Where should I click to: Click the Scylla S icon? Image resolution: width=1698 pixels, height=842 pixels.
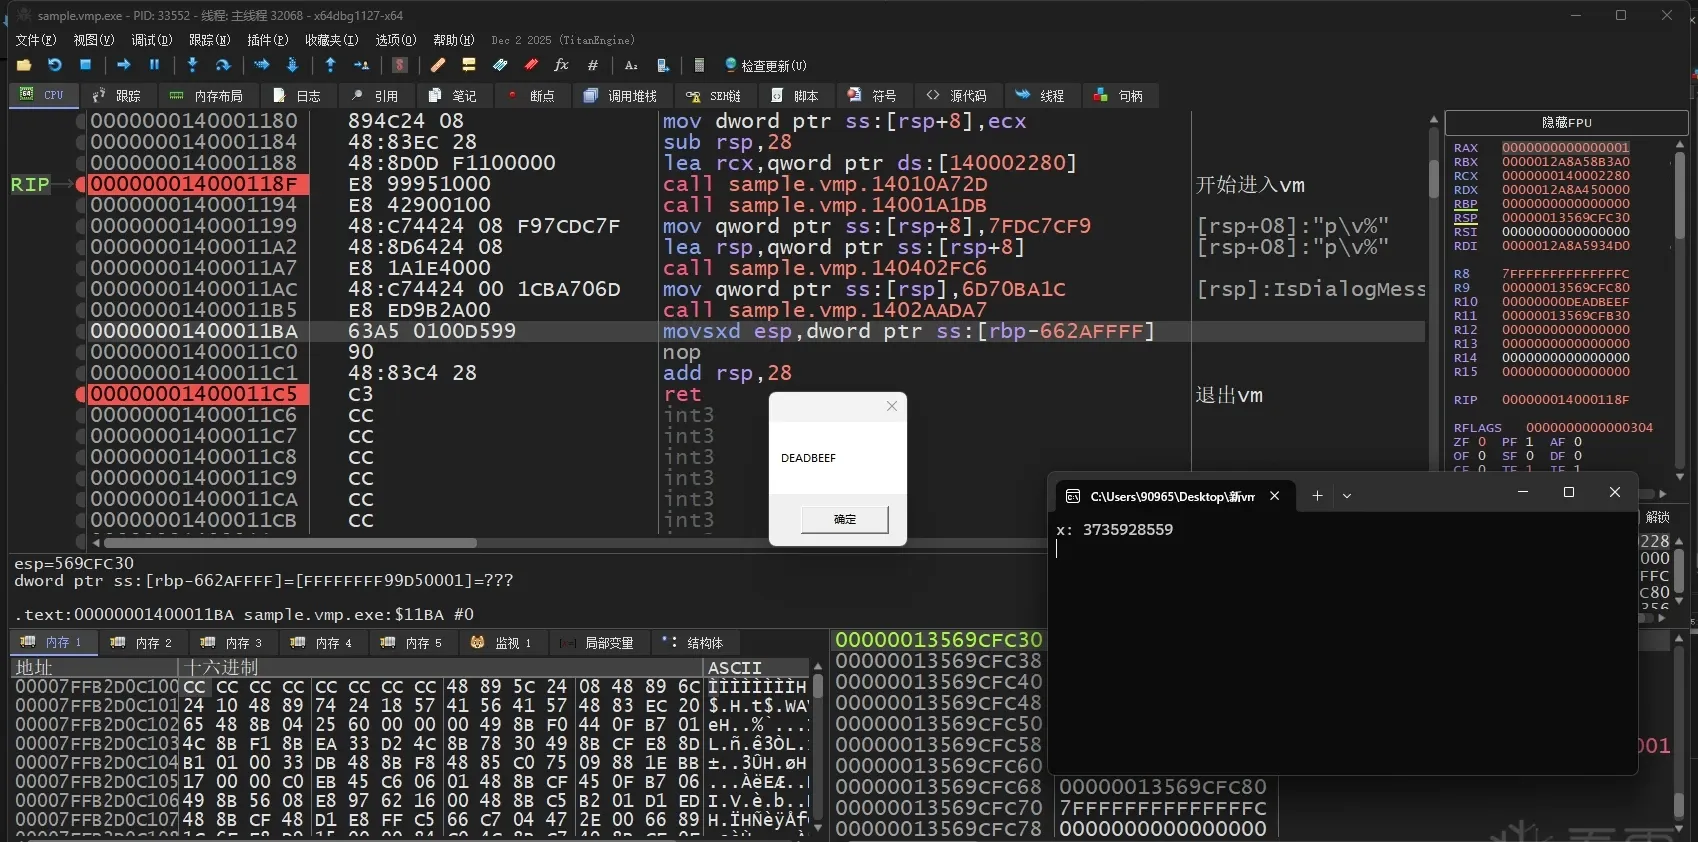(400, 65)
